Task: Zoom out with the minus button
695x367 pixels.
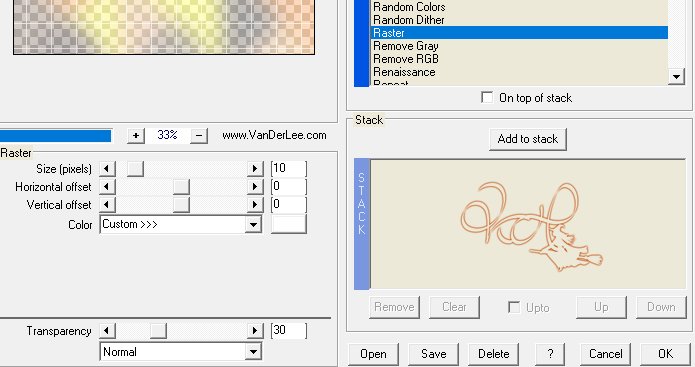Action: [199, 136]
